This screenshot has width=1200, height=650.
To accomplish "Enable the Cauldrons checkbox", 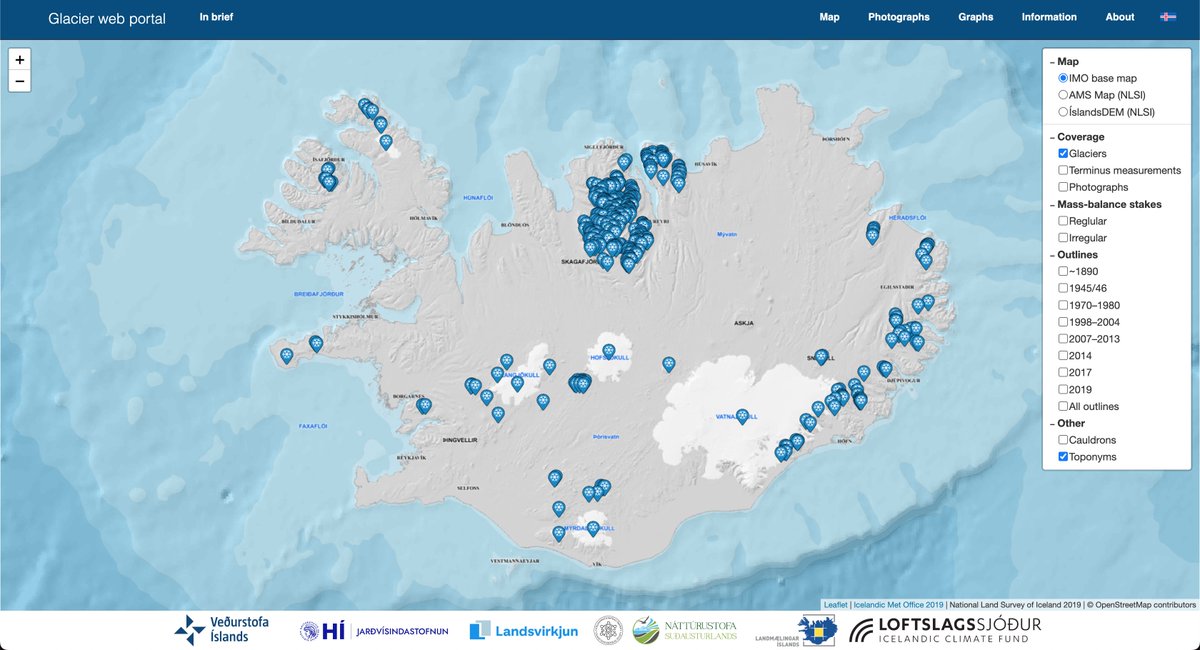I will (x=1064, y=439).
